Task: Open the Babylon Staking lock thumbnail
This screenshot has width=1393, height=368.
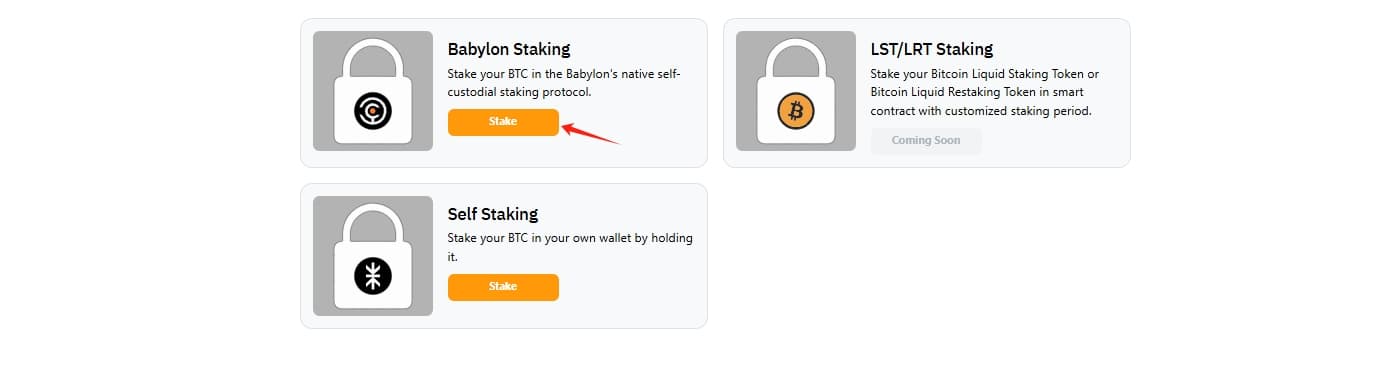Action: coord(373,91)
